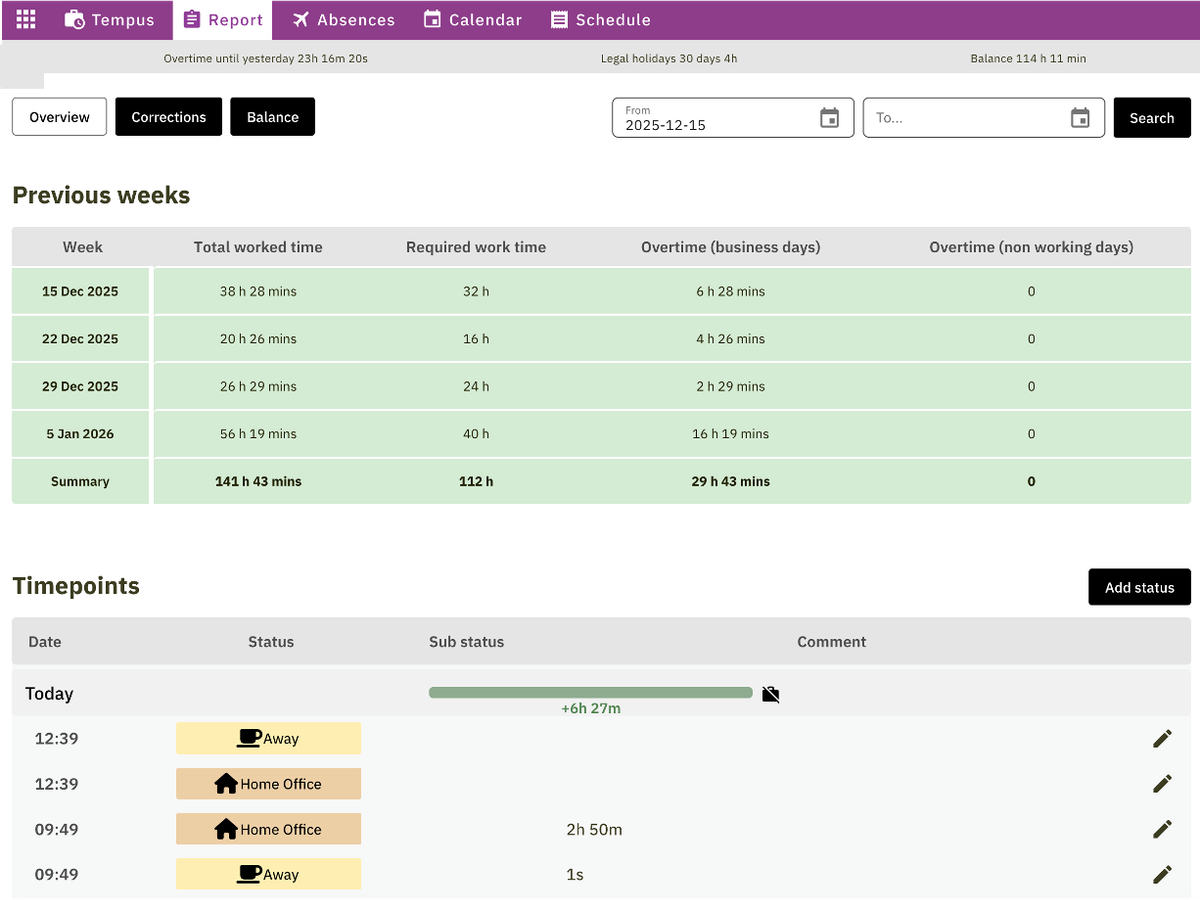This screenshot has height=900, width=1200.
Task: Run the date range Search
Action: pos(1152,118)
